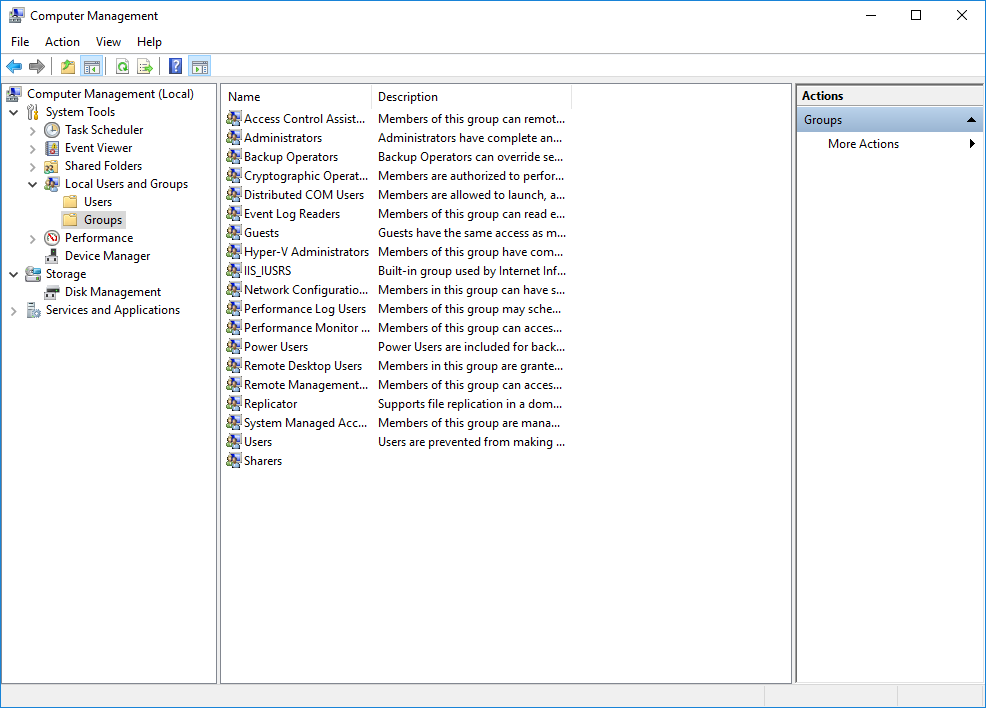Expand the Task Scheduler node

(x=33, y=131)
